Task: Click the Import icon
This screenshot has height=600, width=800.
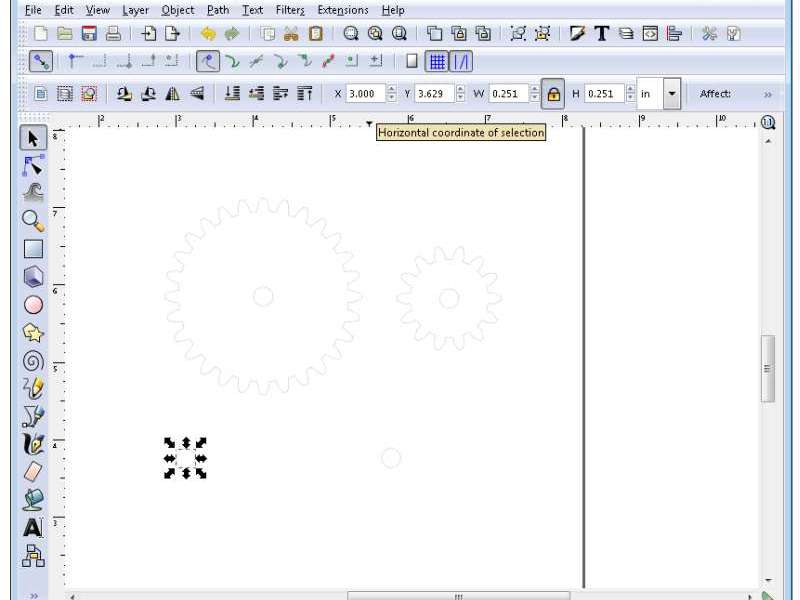Action: 148,34
